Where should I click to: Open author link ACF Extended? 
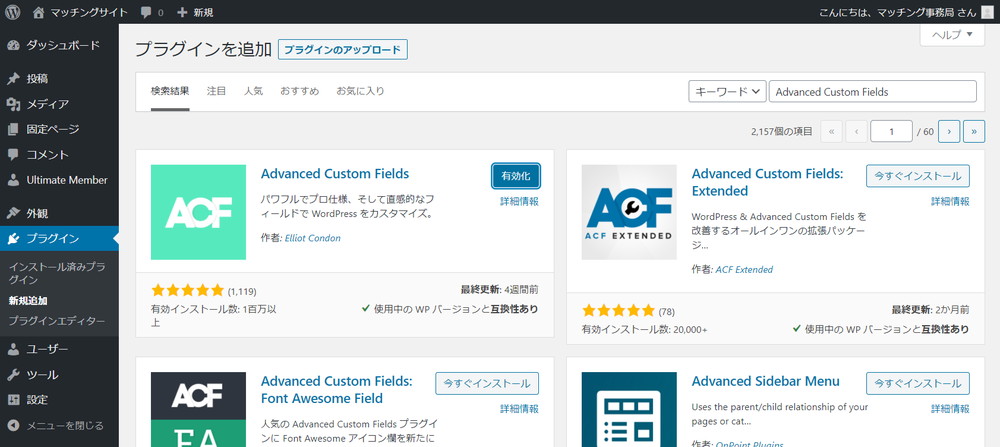744,270
